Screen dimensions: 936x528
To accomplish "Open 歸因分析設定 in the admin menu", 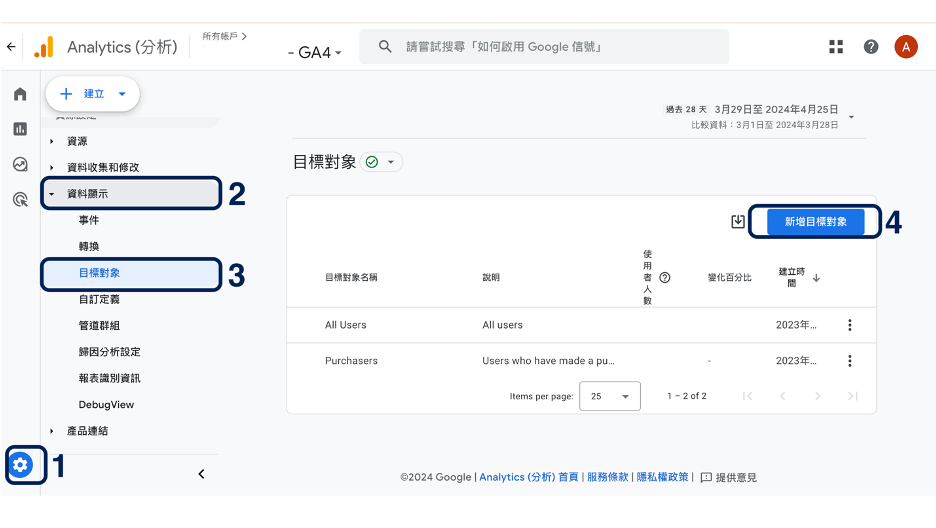I will point(110,352).
